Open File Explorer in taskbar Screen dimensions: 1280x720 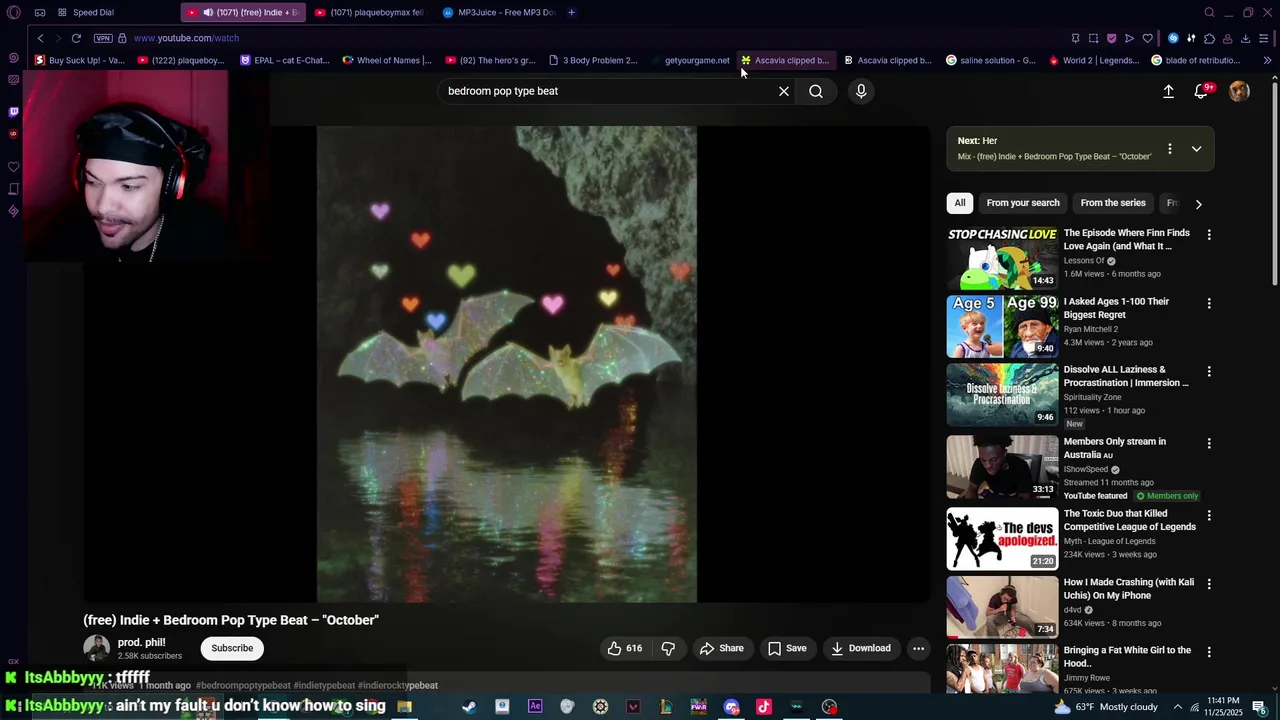(x=404, y=707)
